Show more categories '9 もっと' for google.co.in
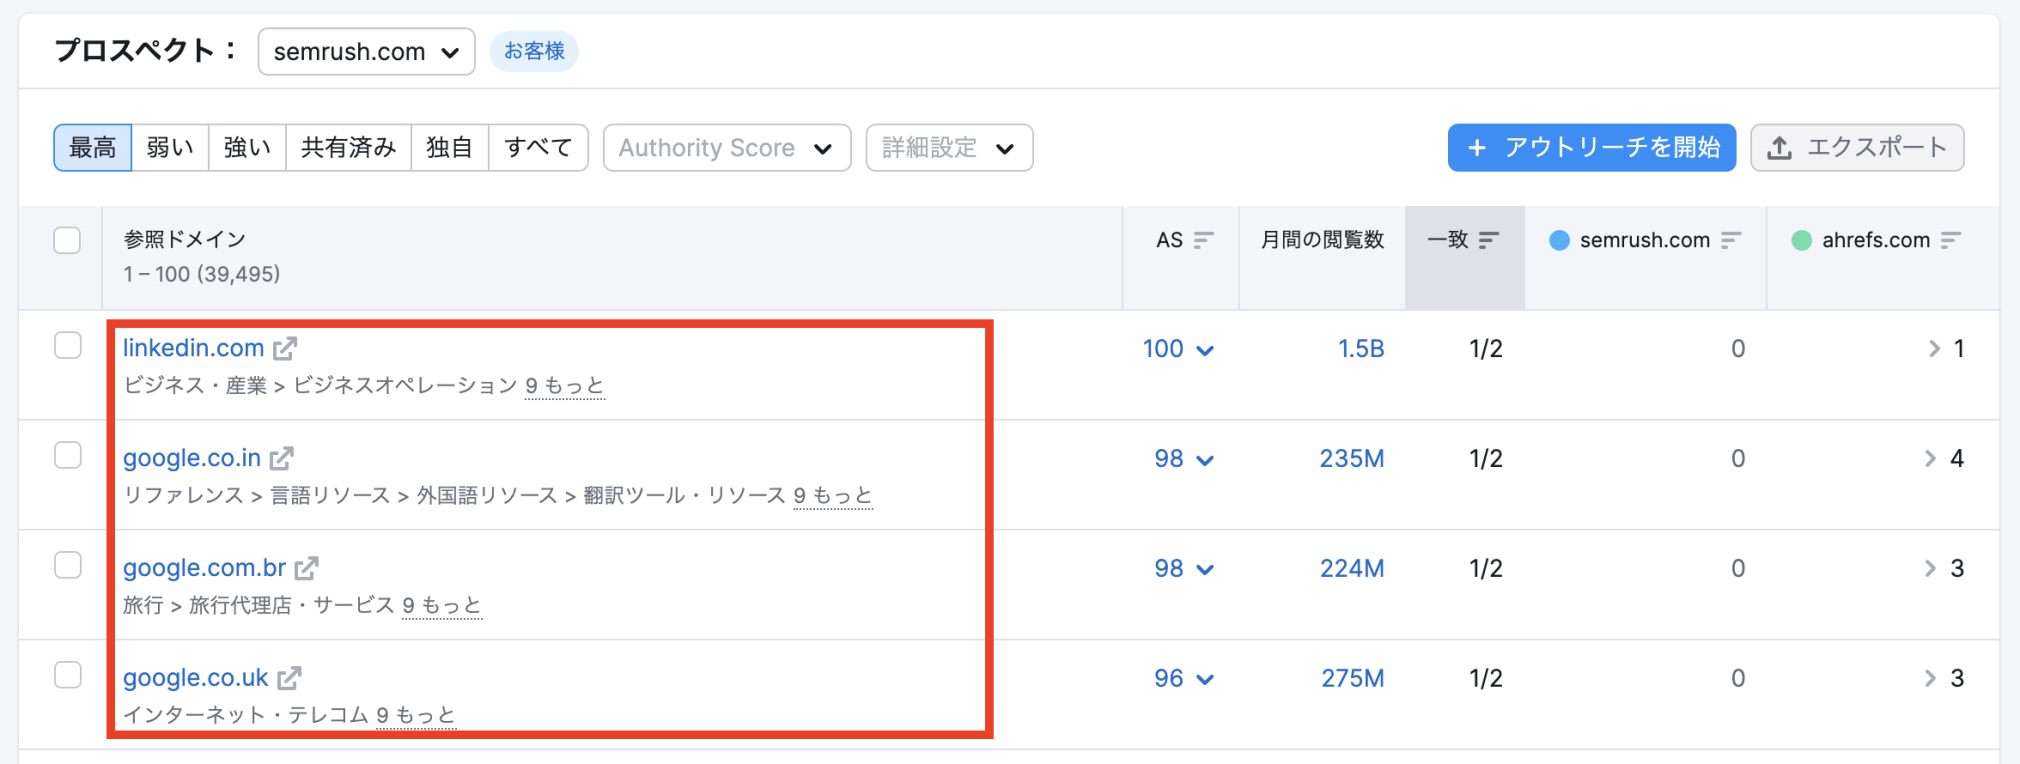Image resolution: width=2020 pixels, height=764 pixels. click(x=833, y=496)
